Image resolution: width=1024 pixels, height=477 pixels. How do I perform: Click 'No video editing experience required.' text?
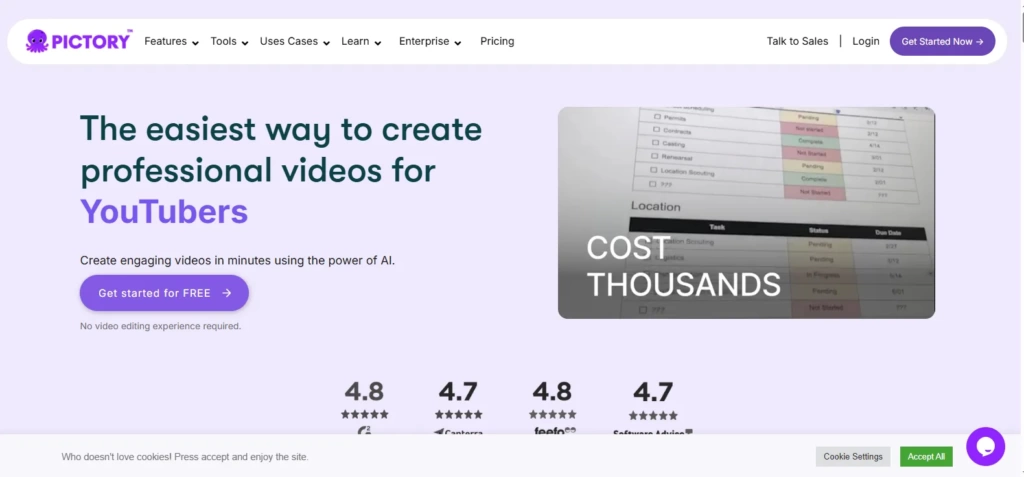tap(161, 325)
